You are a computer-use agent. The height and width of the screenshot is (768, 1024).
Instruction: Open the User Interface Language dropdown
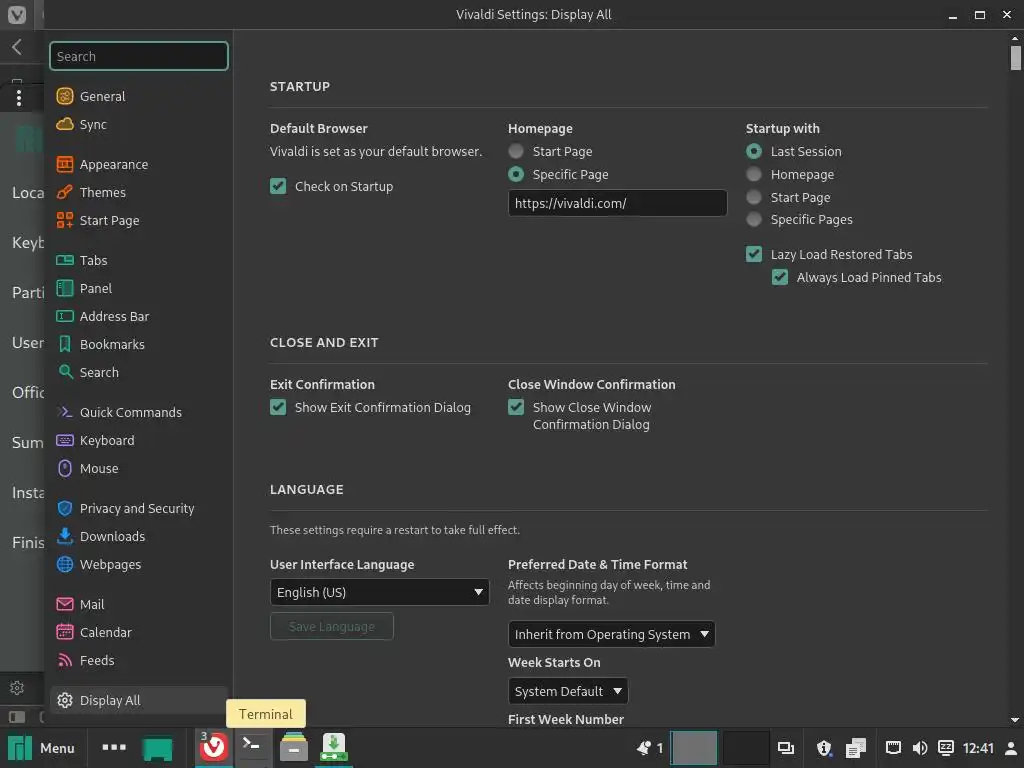point(379,592)
